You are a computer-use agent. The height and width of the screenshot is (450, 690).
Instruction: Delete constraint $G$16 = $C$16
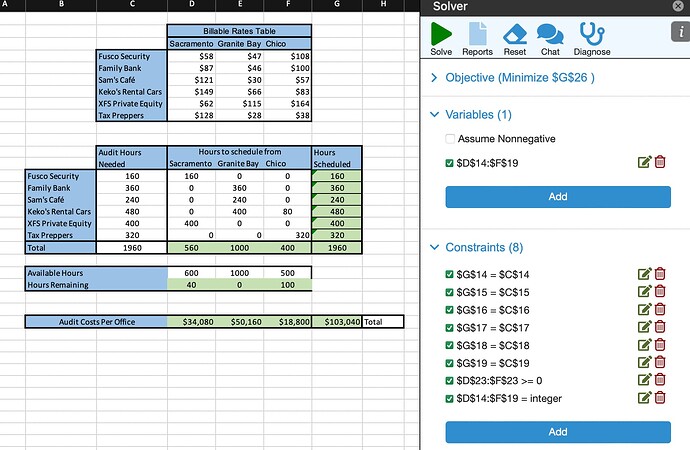tap(660, 309)
